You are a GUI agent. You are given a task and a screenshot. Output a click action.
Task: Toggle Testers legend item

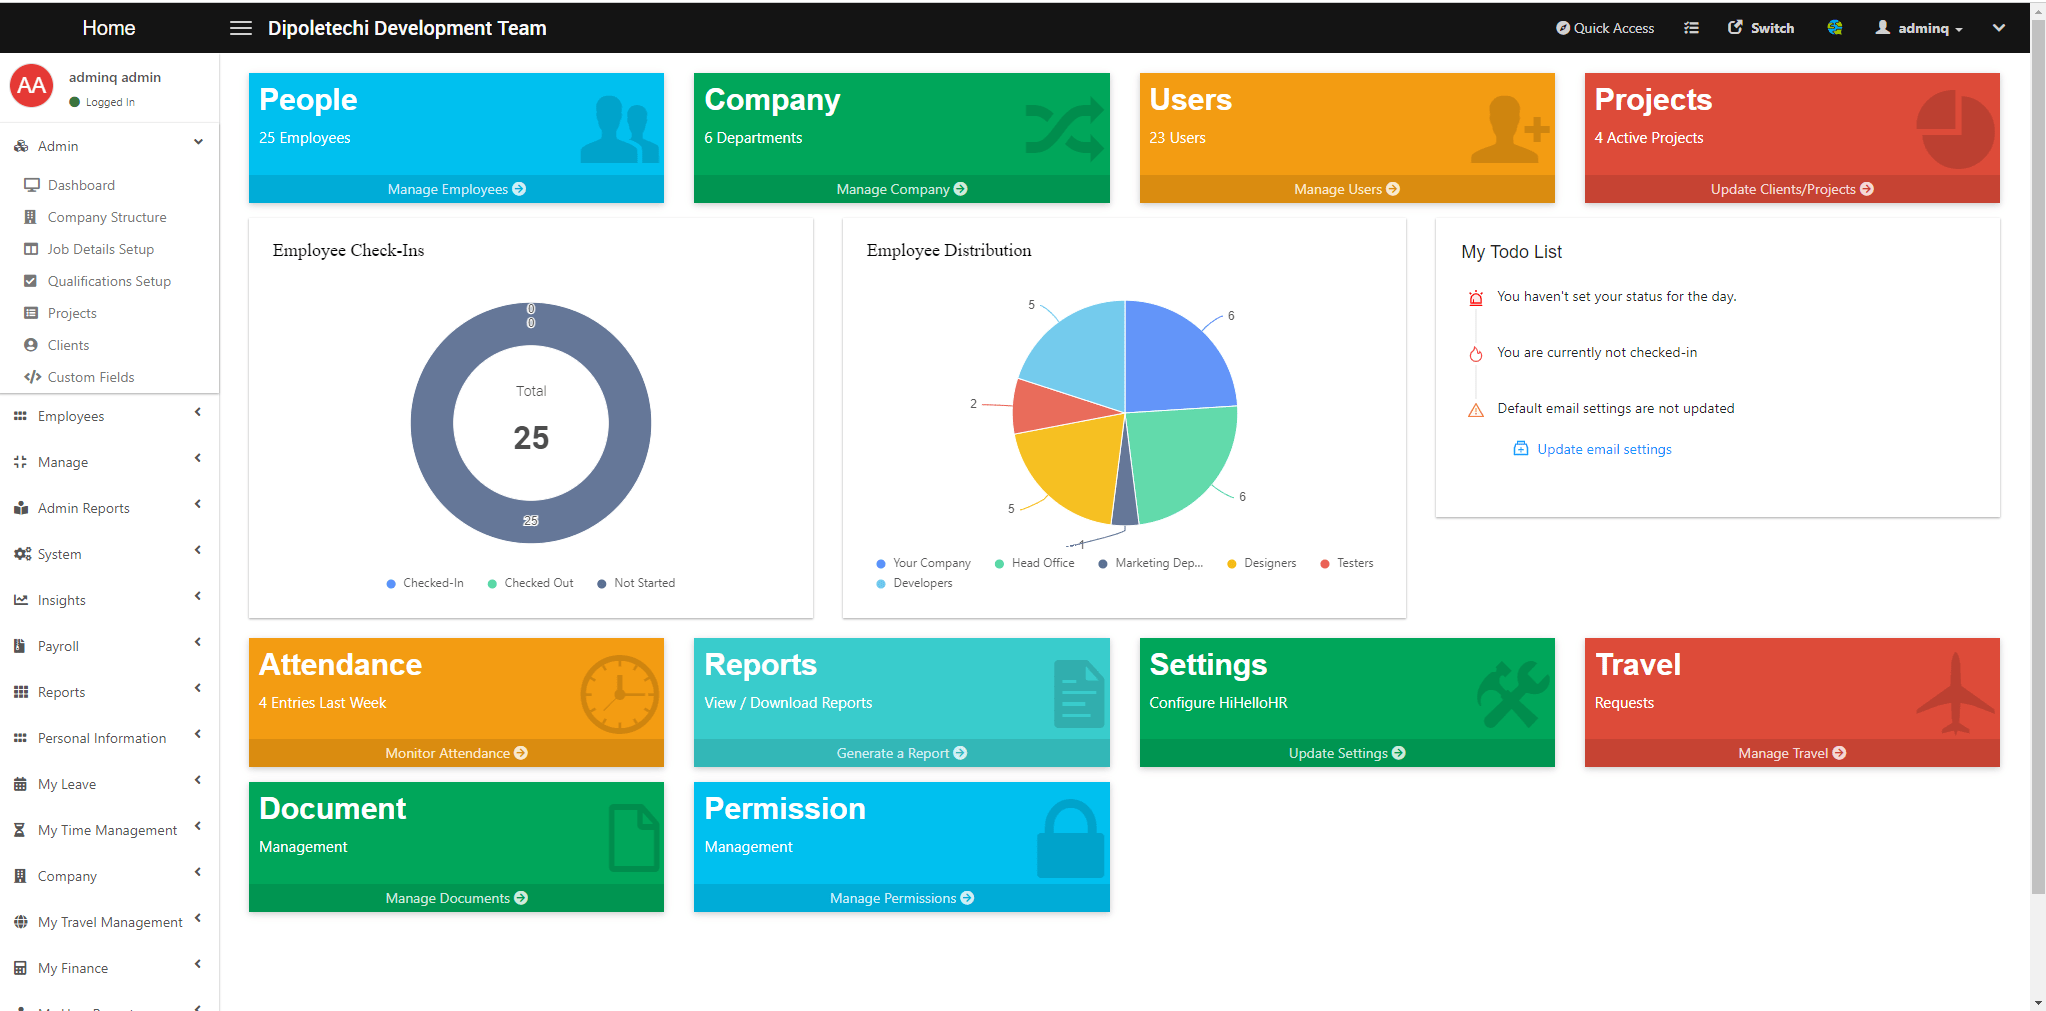(x=1346, y=563)
